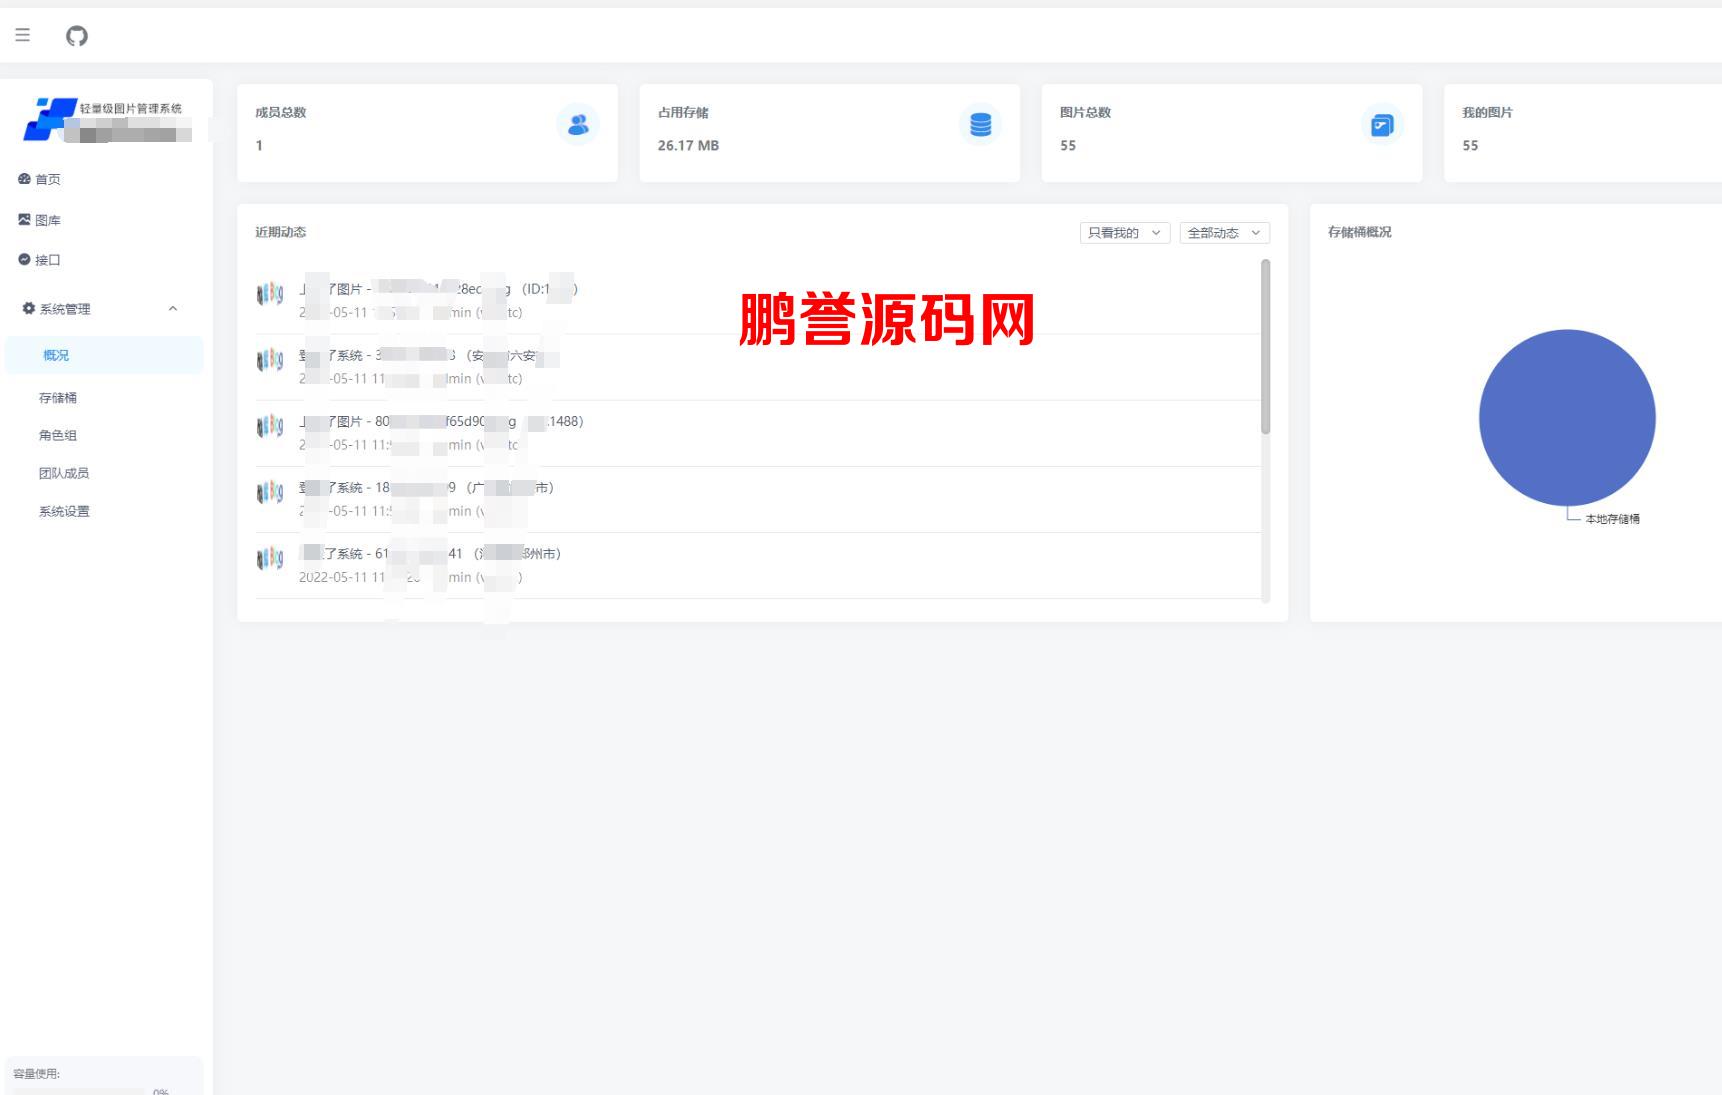Screen dimensions: 1722x1095
Task: Click avatar of the ID: activity entry
Action: (270, 294)
